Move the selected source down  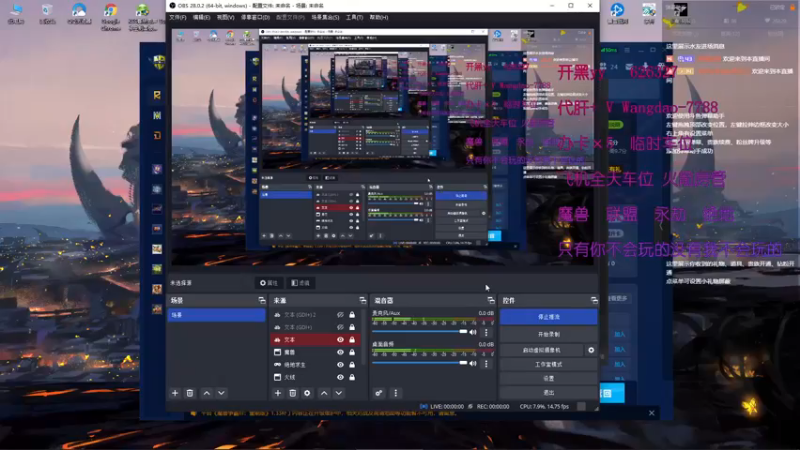tap(339, 393)
